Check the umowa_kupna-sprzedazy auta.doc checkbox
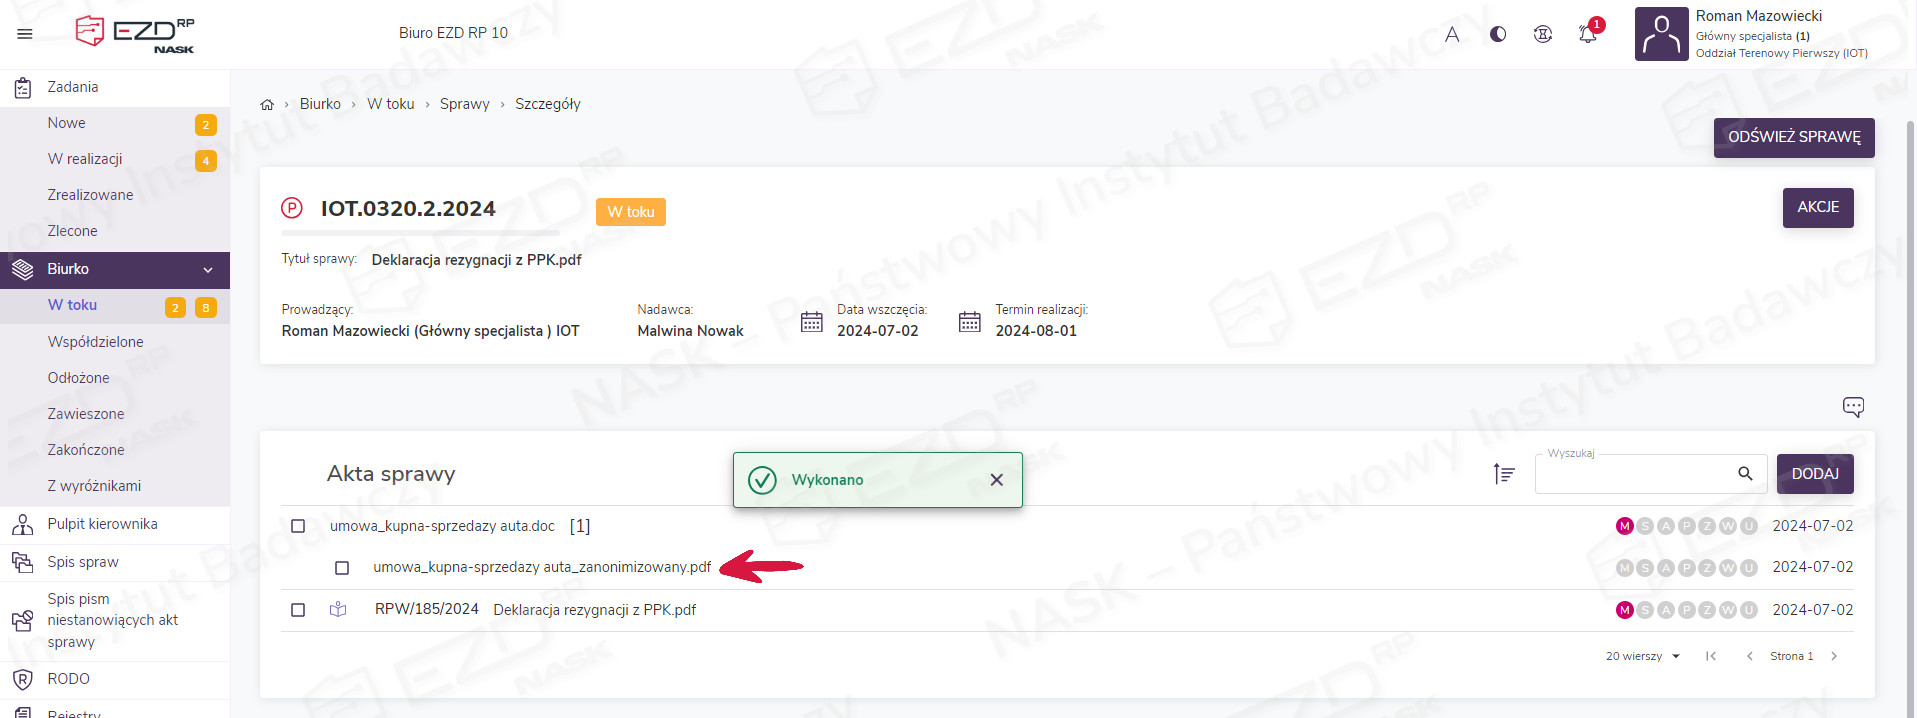 pyautogui.click(x=298, y=526)
